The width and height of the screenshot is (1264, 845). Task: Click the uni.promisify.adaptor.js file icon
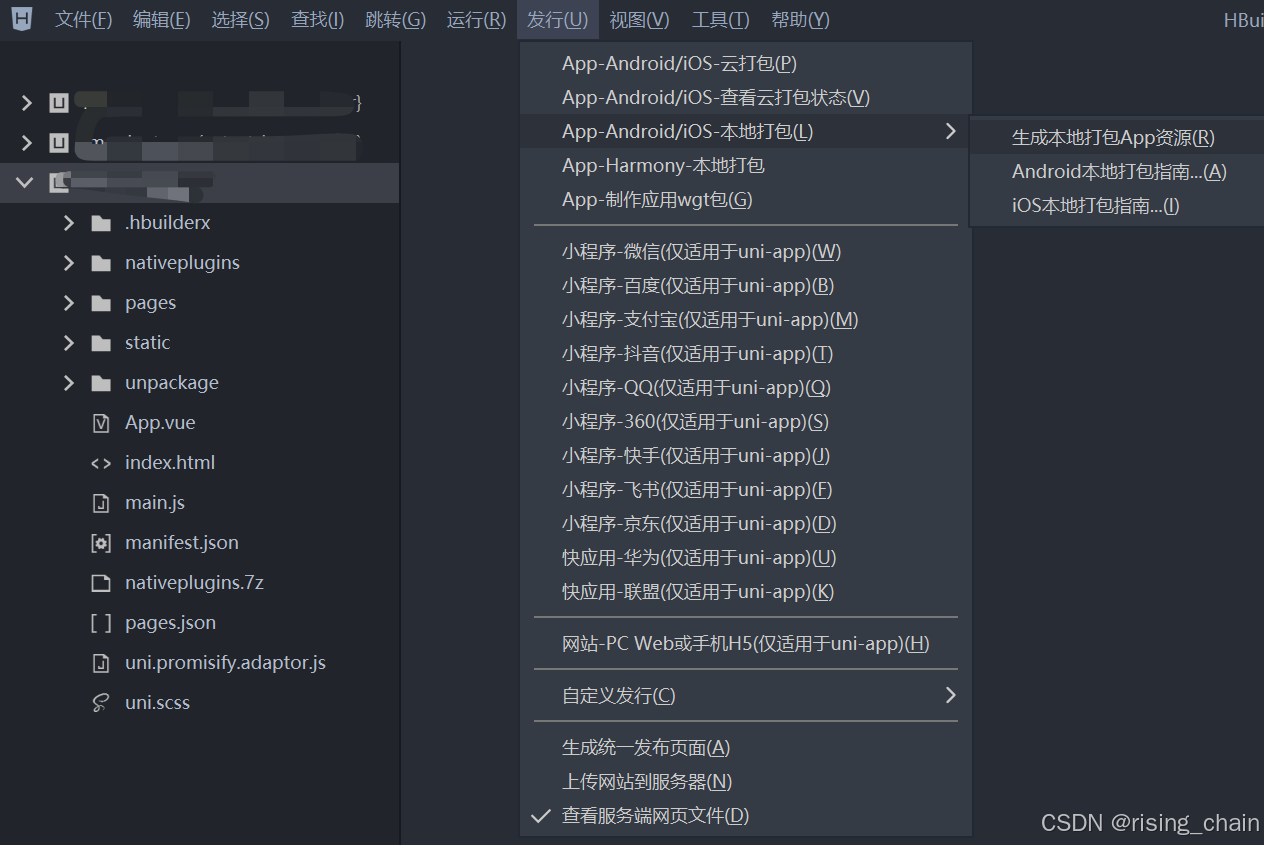[101, 663]
